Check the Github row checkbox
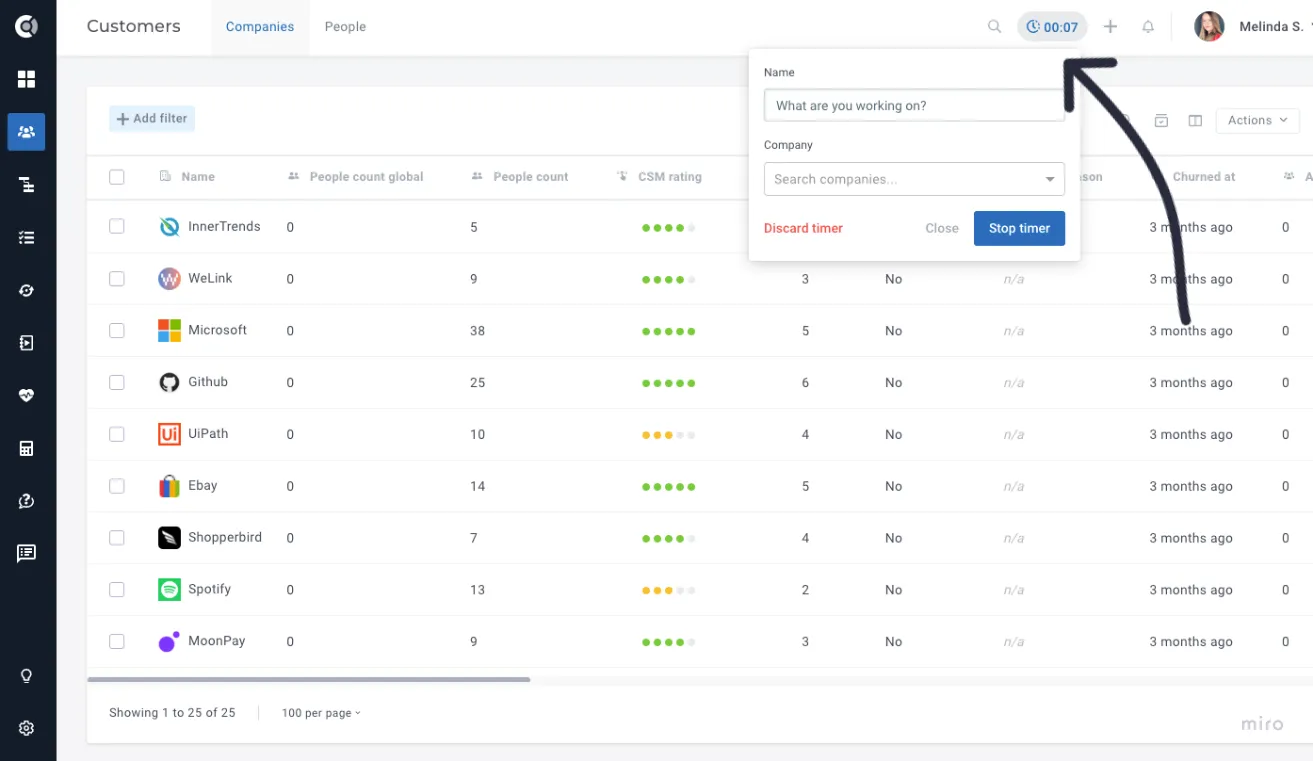The height and width of the screenshot is (761, 1313). [x=117, y=383]
